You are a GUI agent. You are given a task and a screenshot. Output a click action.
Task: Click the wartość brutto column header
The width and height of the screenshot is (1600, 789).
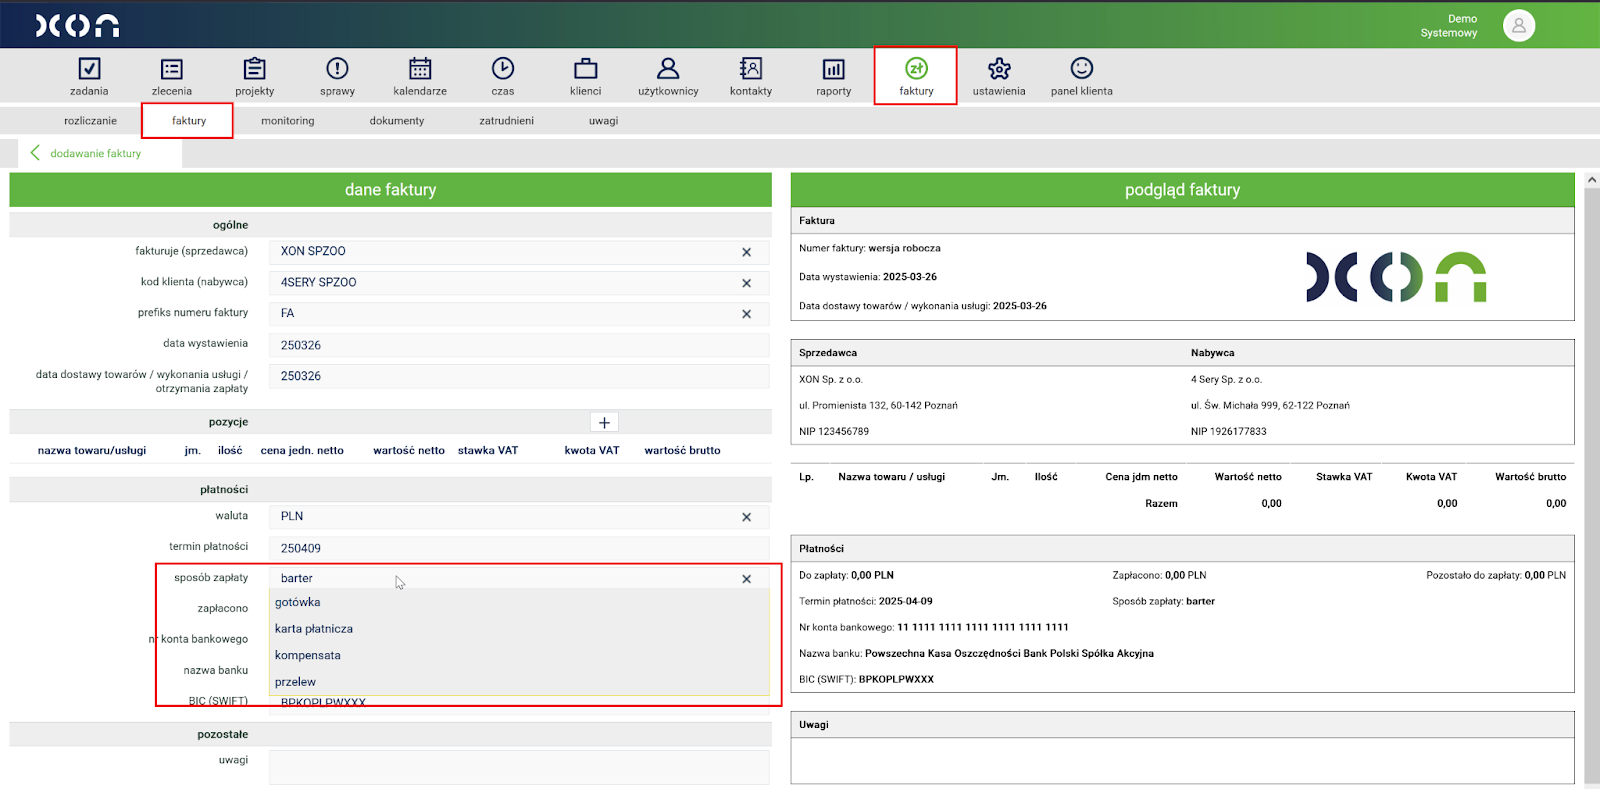click(682, 451)
